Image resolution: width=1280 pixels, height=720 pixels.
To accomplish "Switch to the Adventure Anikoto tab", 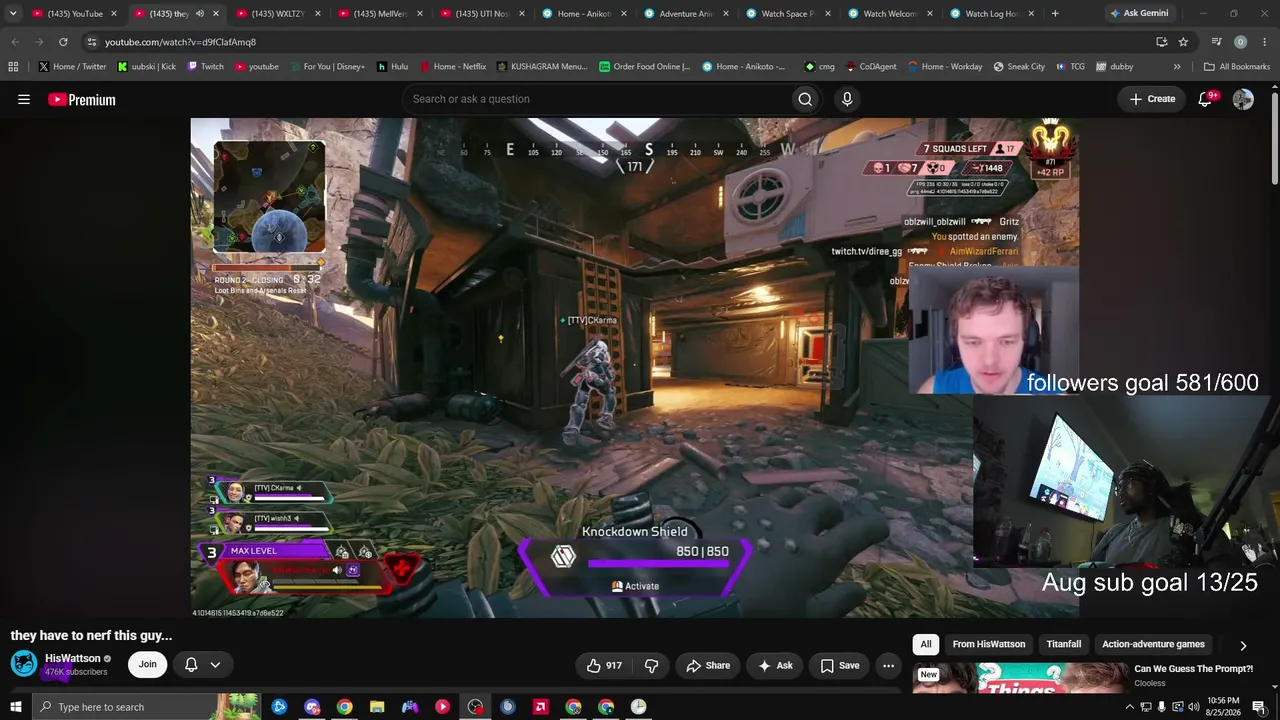I will tap(685, 14).
